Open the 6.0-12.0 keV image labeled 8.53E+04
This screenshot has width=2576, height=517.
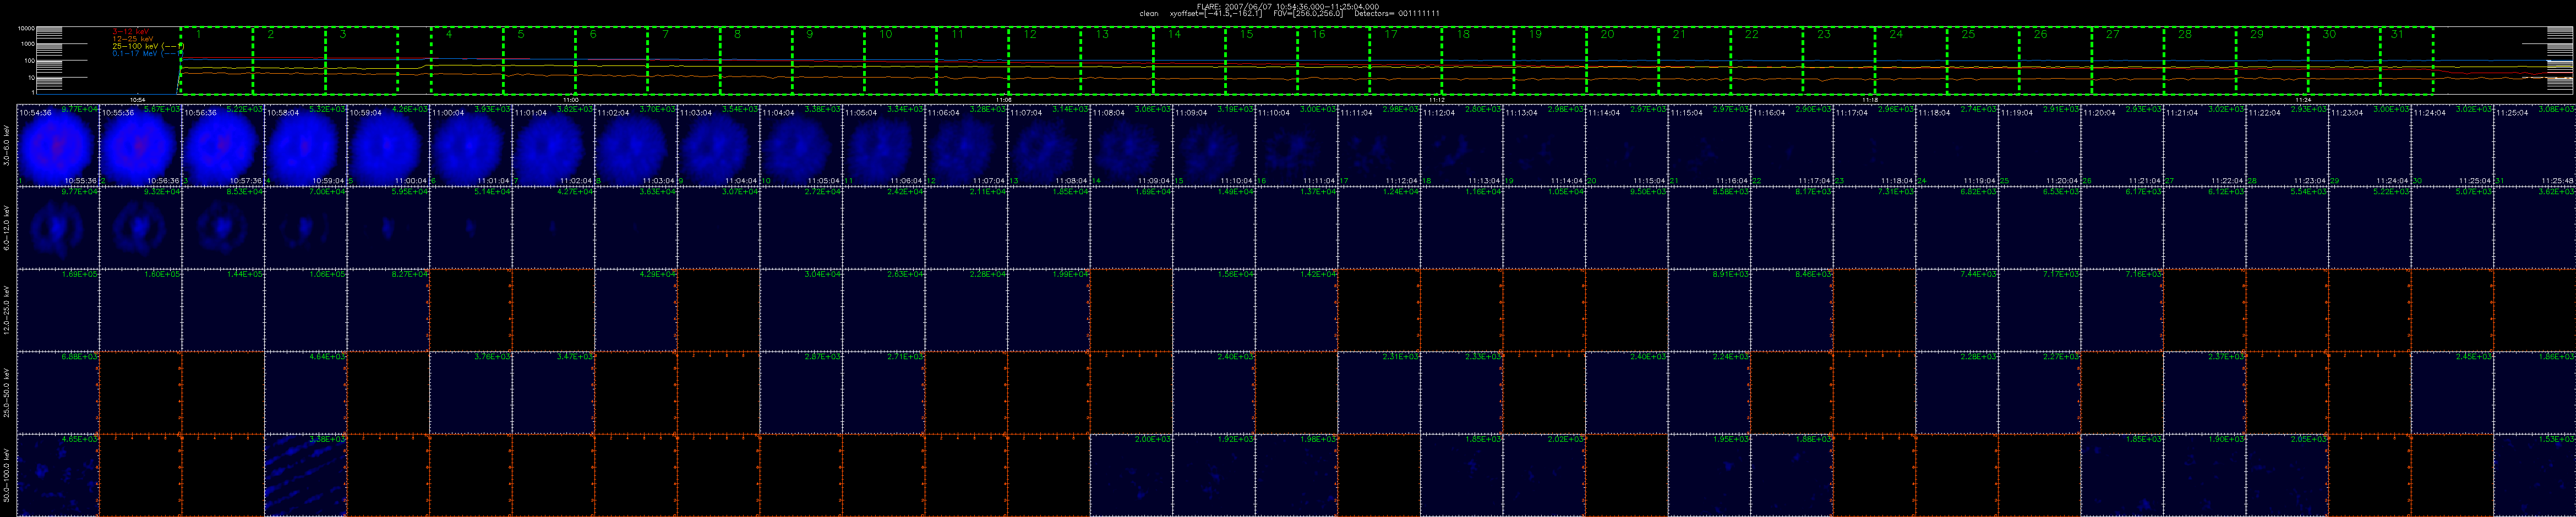click(x=223, y=227)
